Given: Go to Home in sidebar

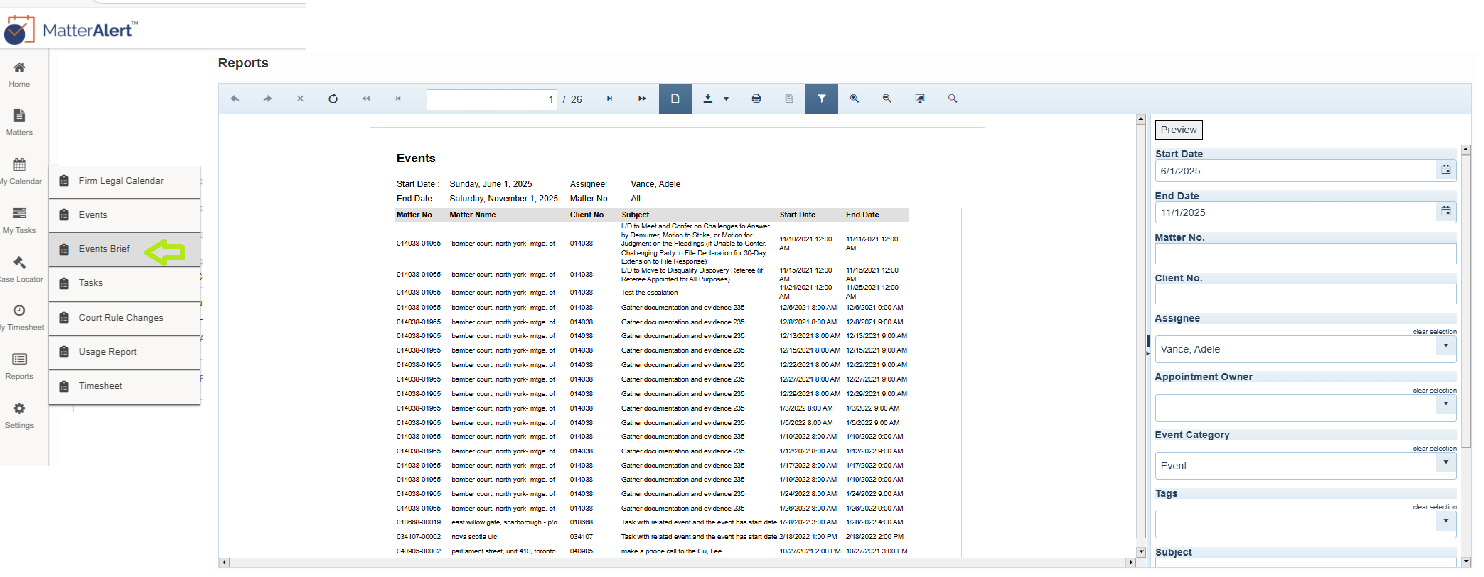Looking at the screenshot, I should (x=19, y=74).
